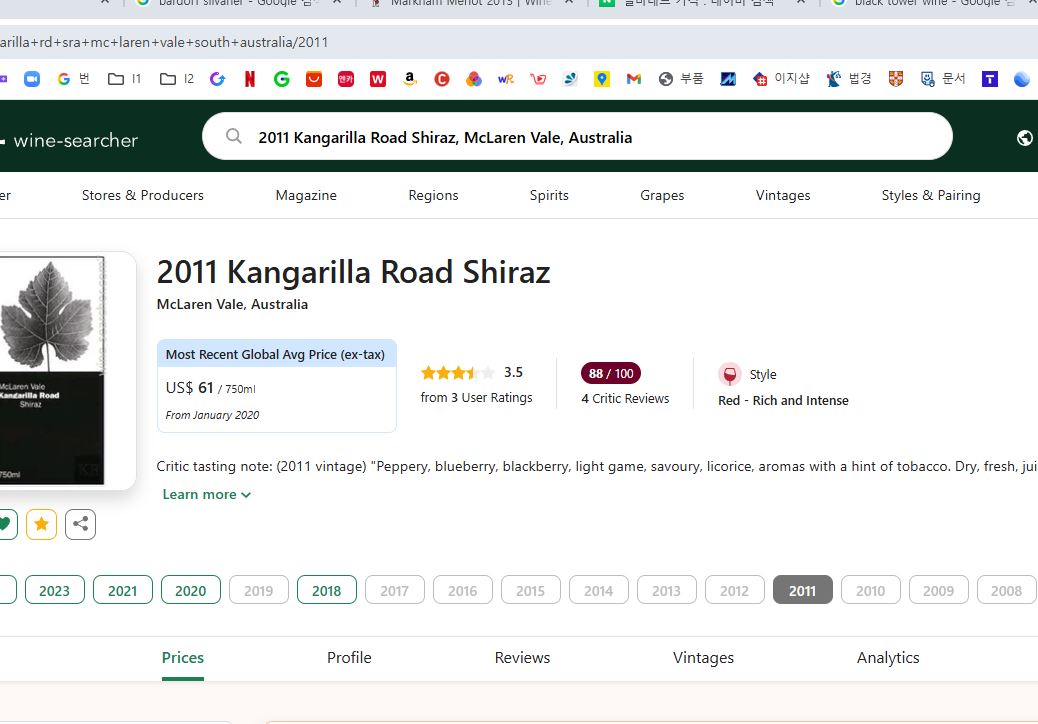
Task: Select vintage 2012 pill
Action: pyautogui.click(x=734, y=590)
